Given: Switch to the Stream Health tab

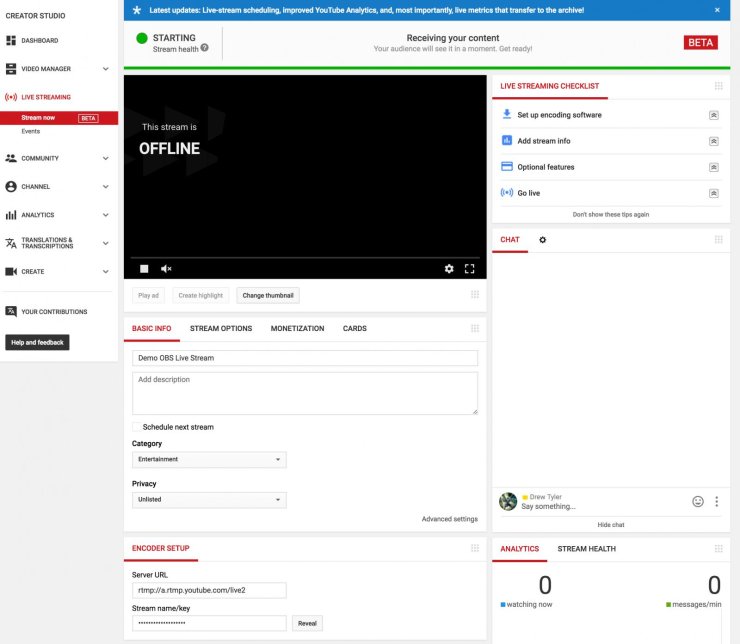Looking at the screenshot, I should (586, 549).
